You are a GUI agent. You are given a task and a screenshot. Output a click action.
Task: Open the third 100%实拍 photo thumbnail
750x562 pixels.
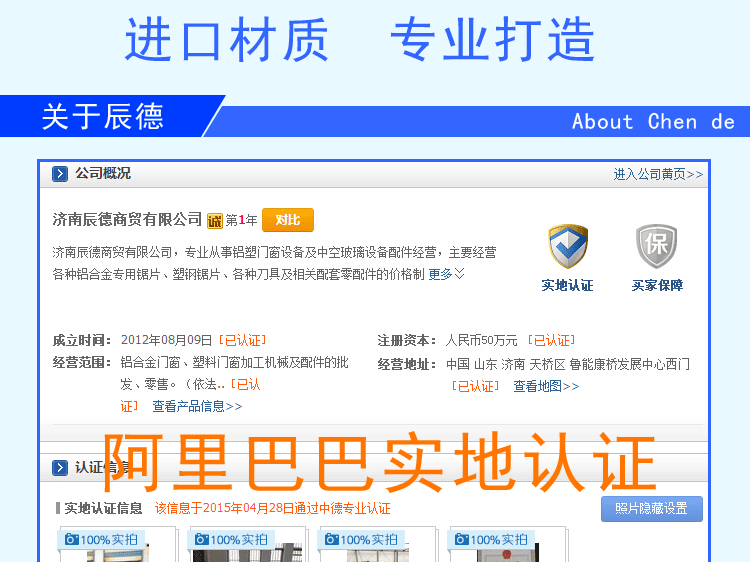pos(378,544)
